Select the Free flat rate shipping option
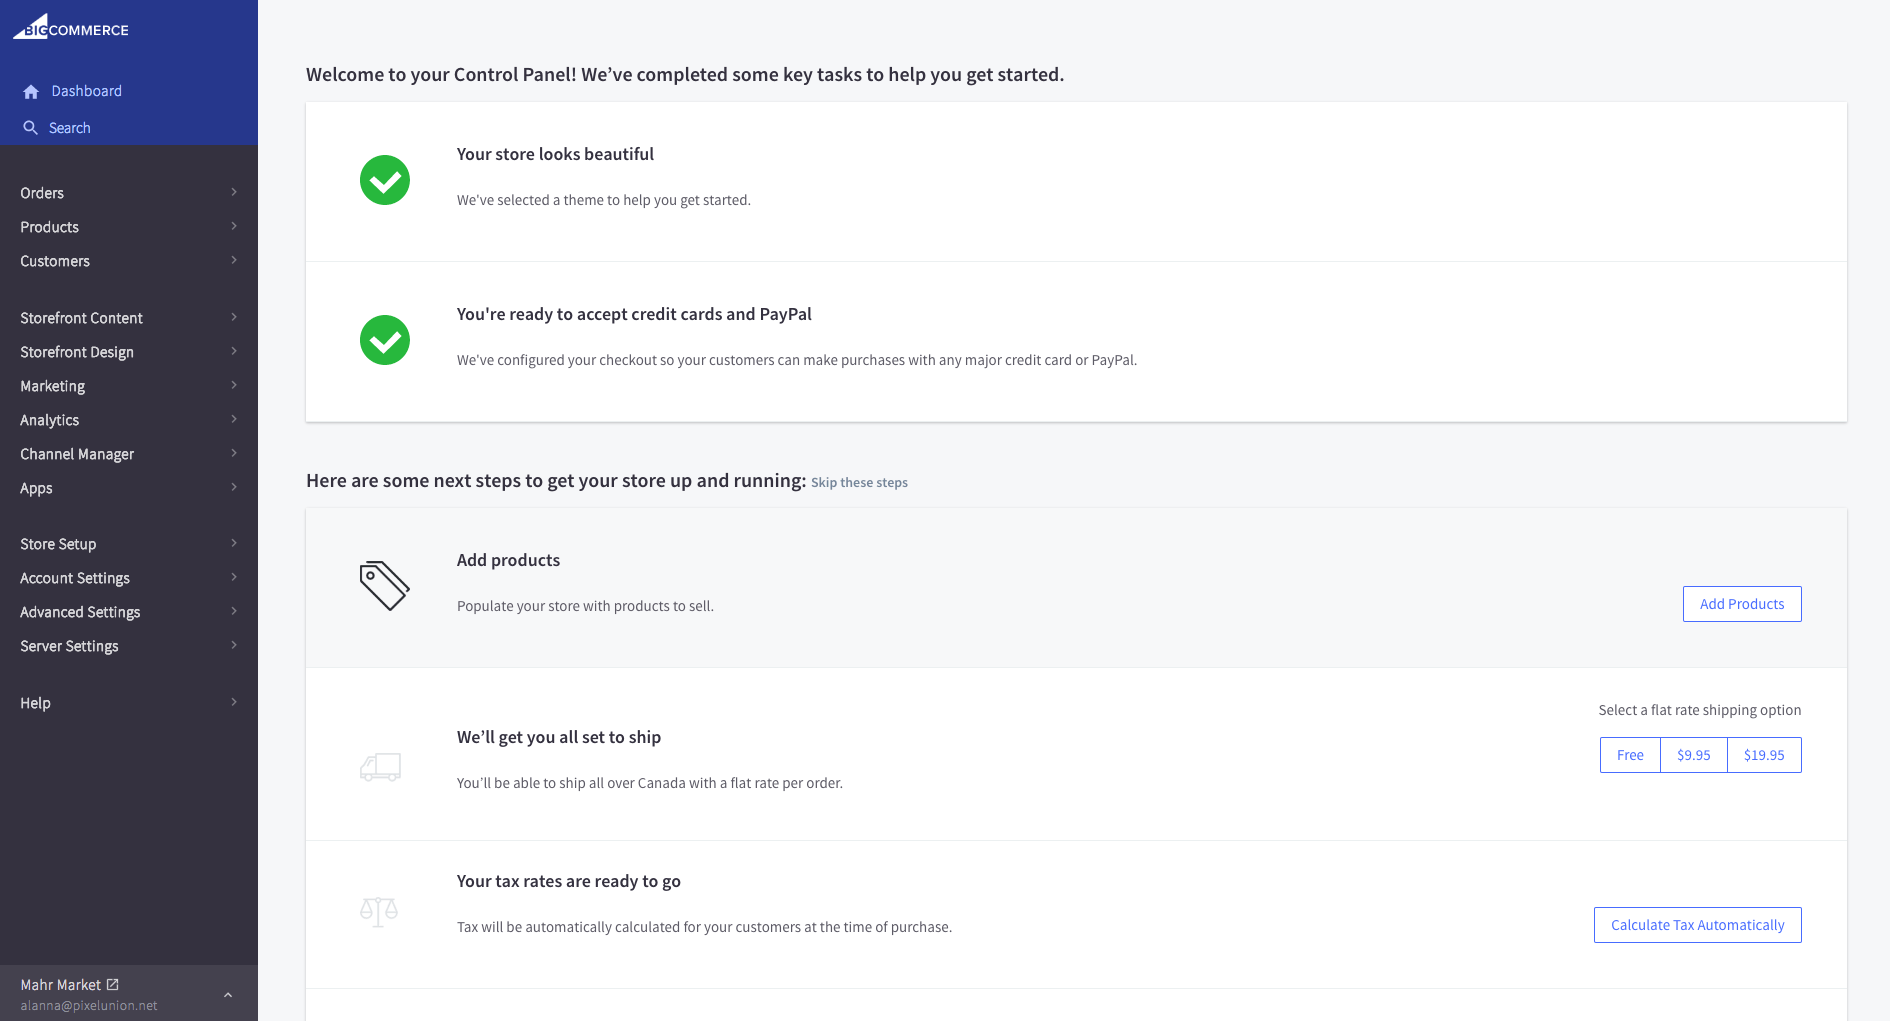This screenshot has height=1021, width=1890. [x=1630, y=755]
